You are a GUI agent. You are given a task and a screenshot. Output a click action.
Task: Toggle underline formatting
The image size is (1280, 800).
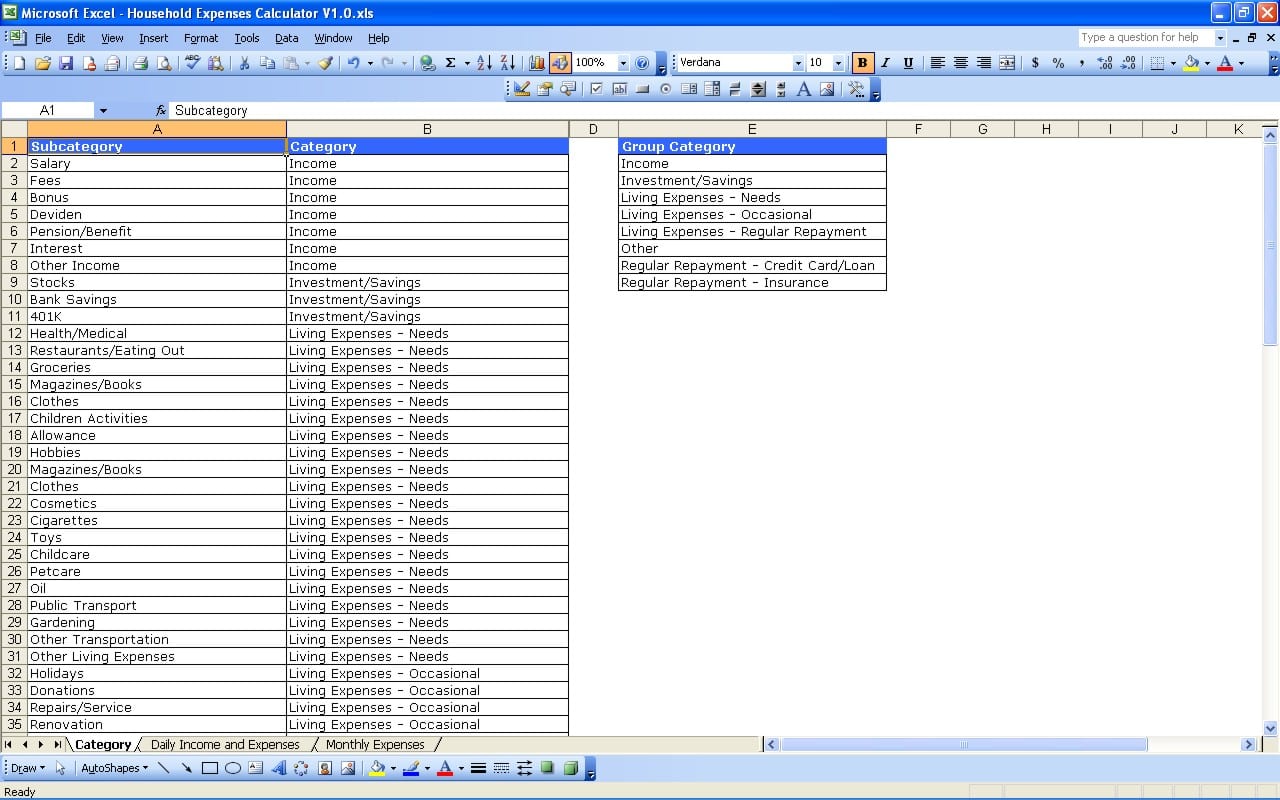coord(908,62)
